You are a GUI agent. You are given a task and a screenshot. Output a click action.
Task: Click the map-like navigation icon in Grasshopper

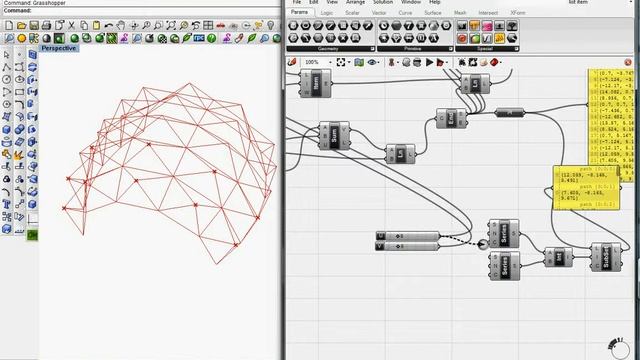point(359,62)
